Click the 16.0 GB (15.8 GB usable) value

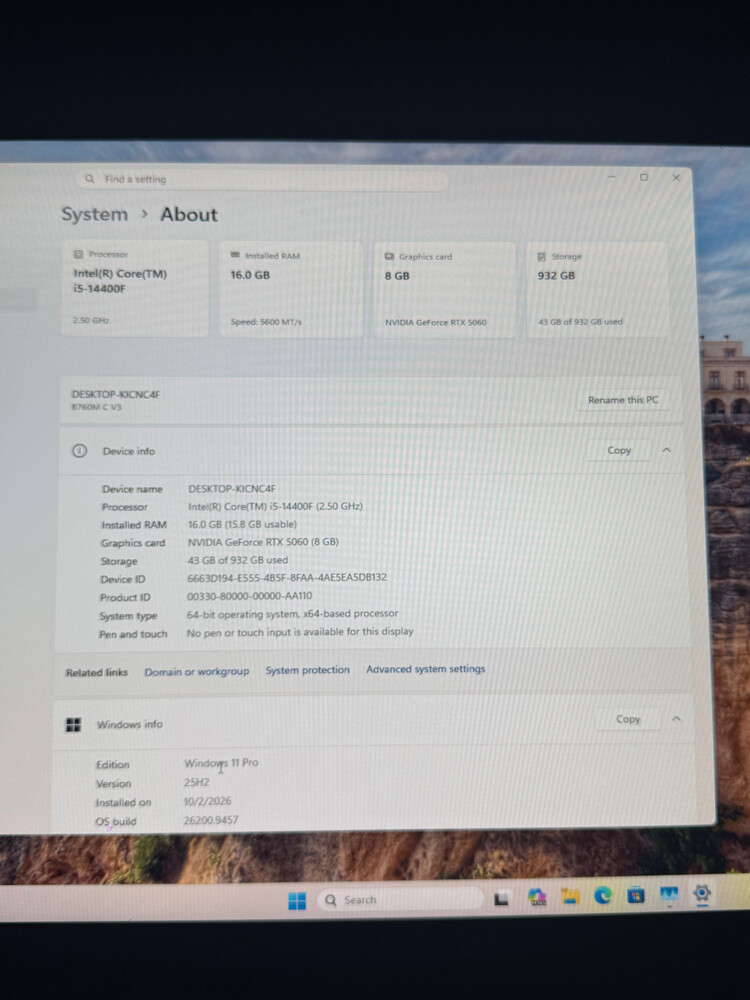pyautogui.click(x=242, y=524)
